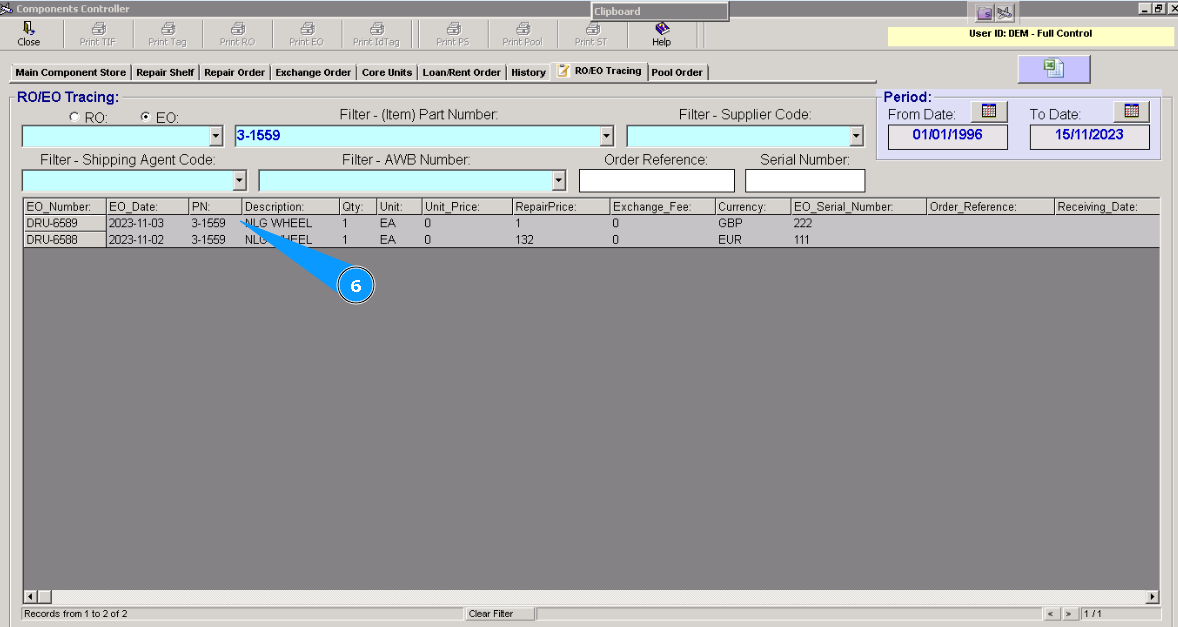Open the Pool Order tab
Viewport: 1178px width, 627px height.
point(677,73)
